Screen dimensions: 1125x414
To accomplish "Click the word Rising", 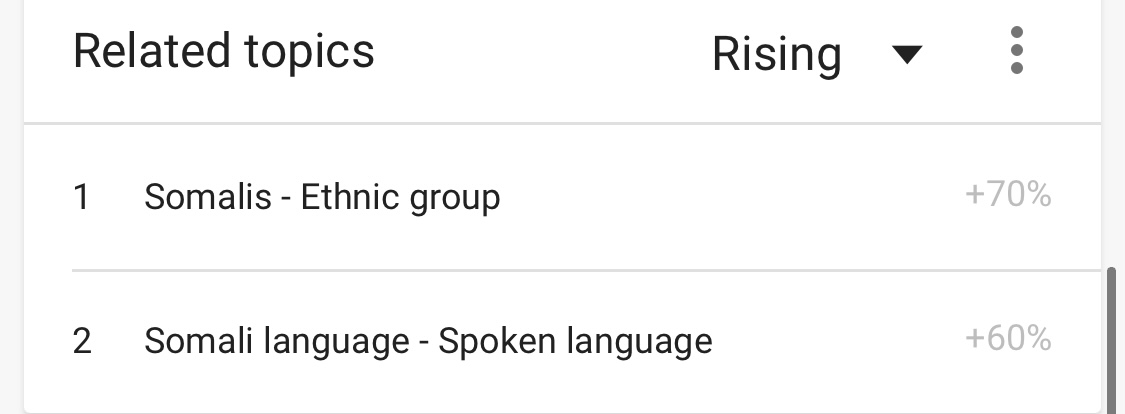I will coord(776,54).
